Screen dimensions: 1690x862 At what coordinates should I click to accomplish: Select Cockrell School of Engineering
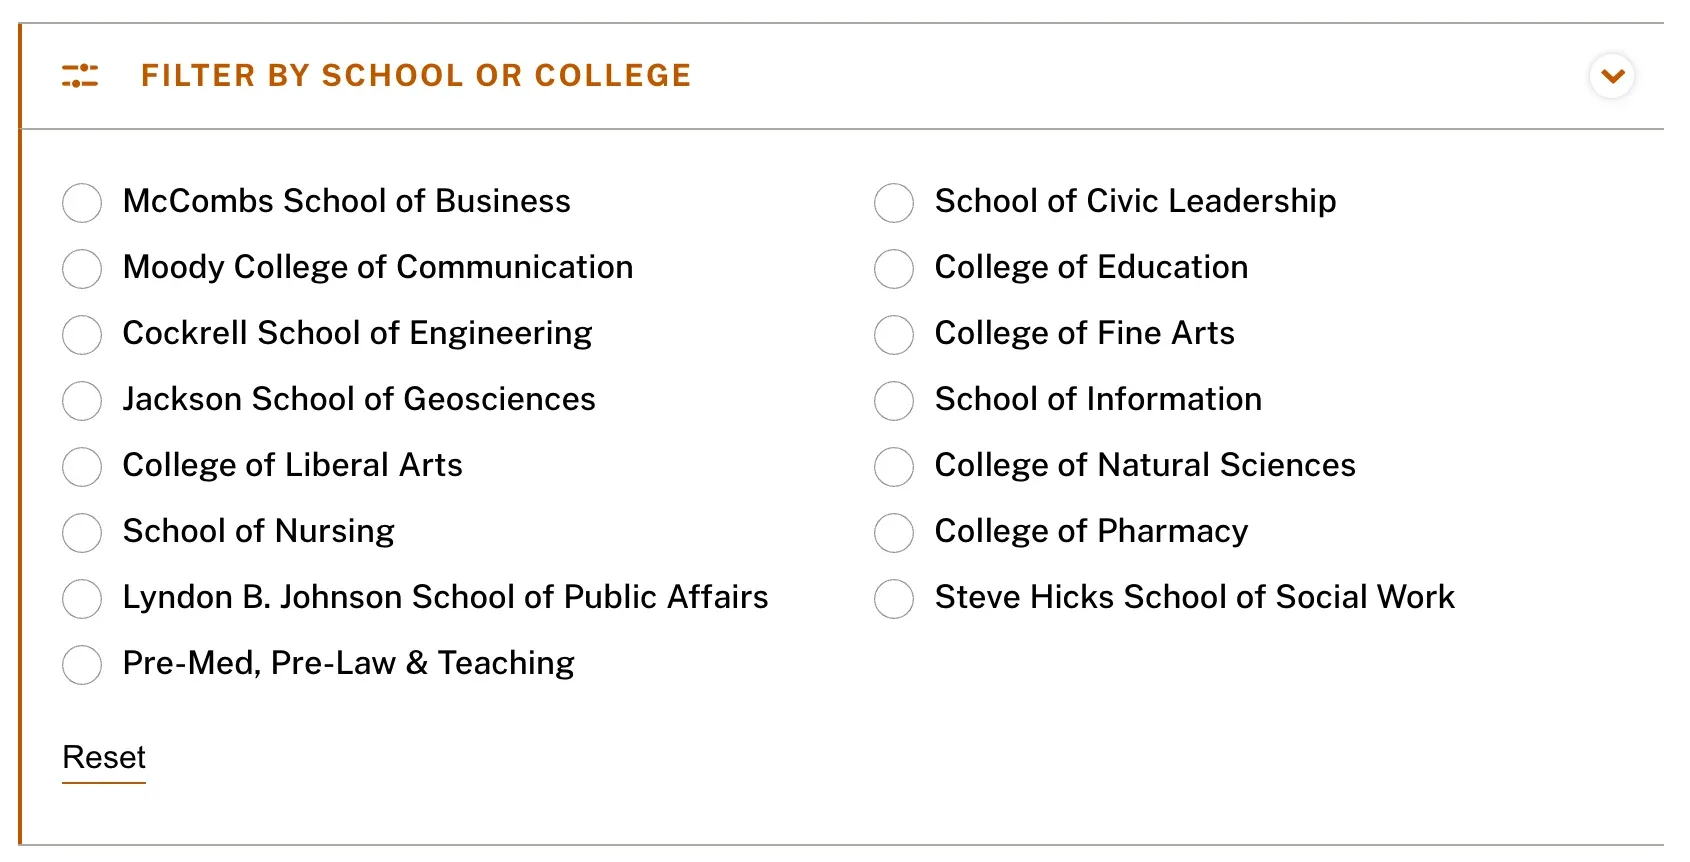pos(81,334)
